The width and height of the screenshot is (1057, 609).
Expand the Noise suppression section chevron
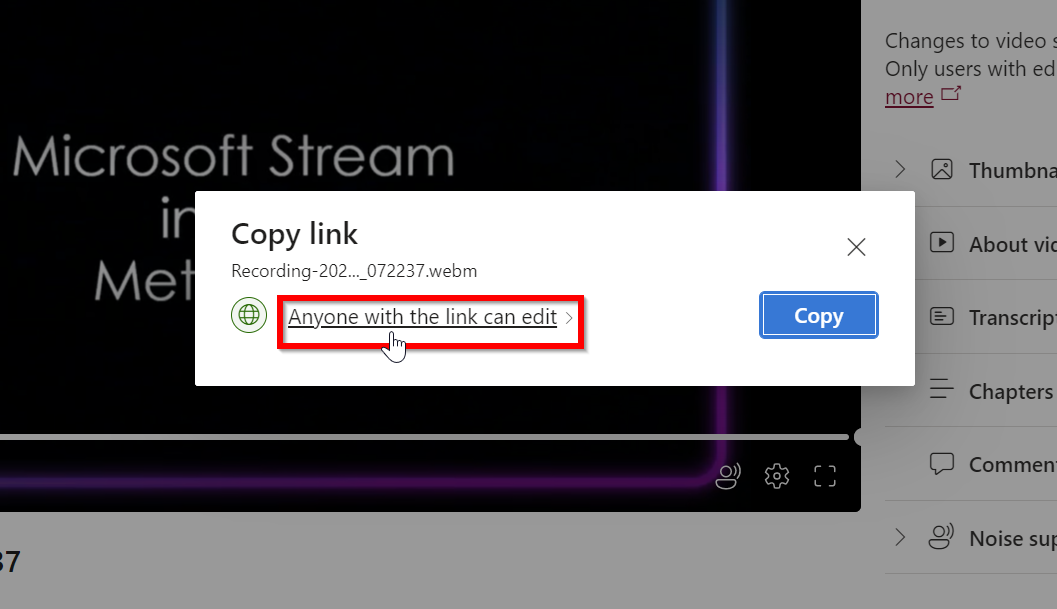coord(900,538)
